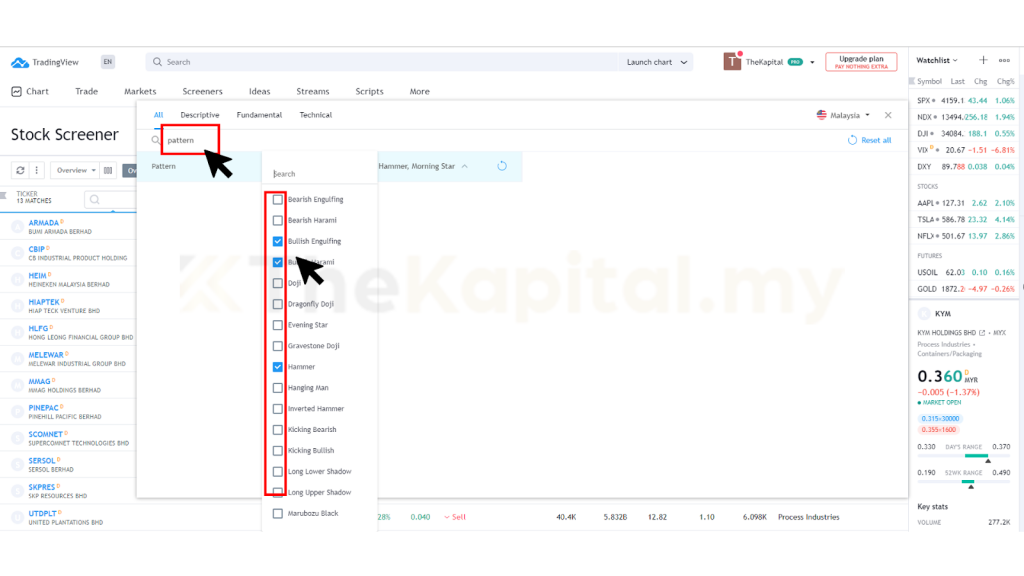Click the Upgrade plan button
The height and width of the screenshot is (576, 1024).
coord(861,62)
